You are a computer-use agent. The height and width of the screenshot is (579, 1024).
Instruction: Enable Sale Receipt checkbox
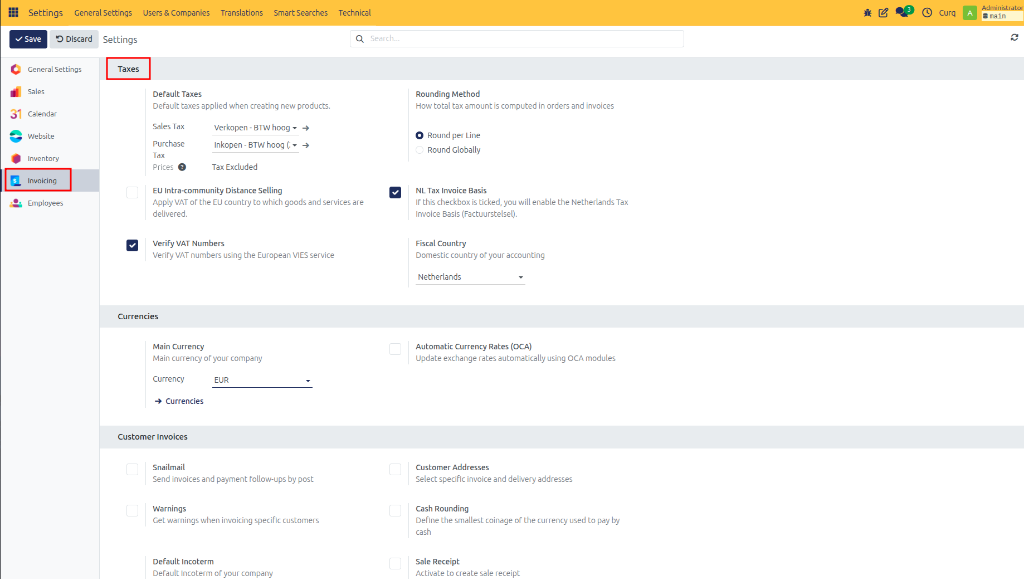[x=395, y=563]
